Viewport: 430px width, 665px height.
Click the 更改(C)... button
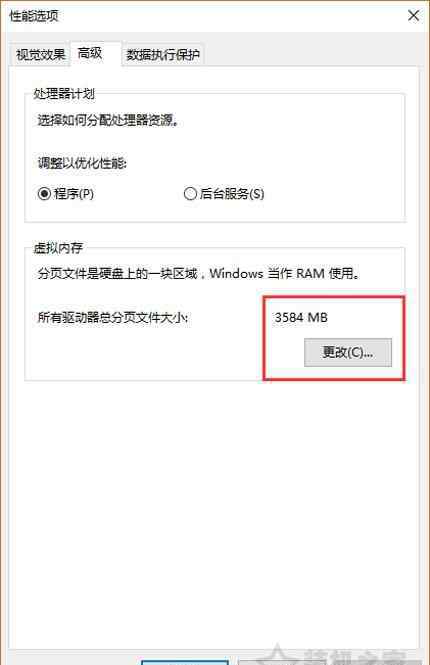click(348, 352)
